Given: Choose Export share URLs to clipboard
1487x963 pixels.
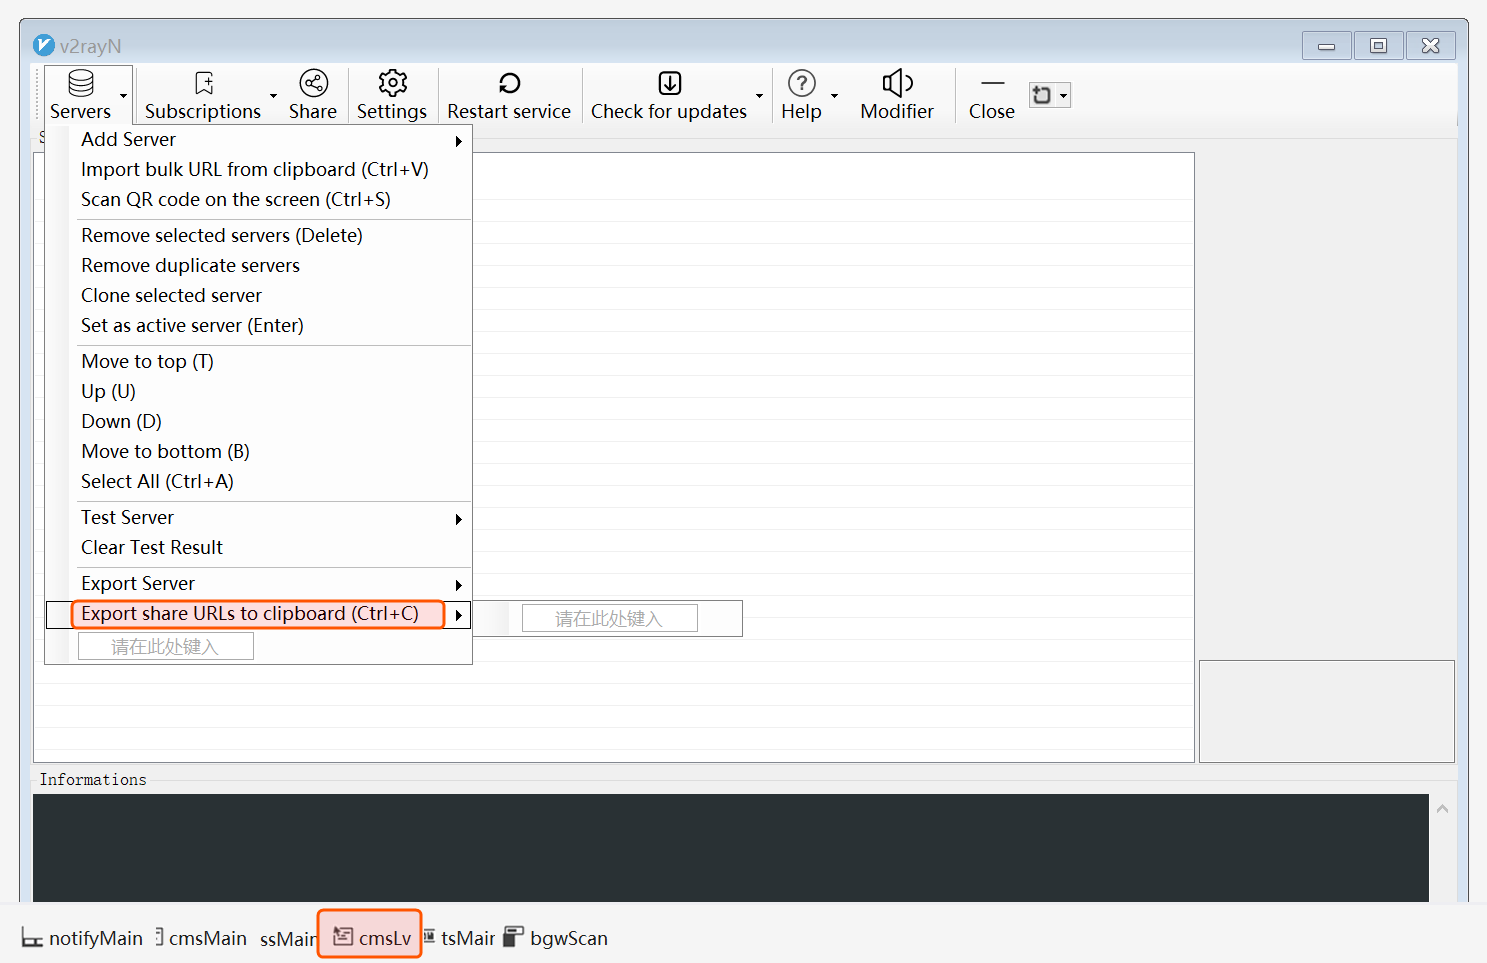Looking at the screenshot, I should (x=250, y=614).
